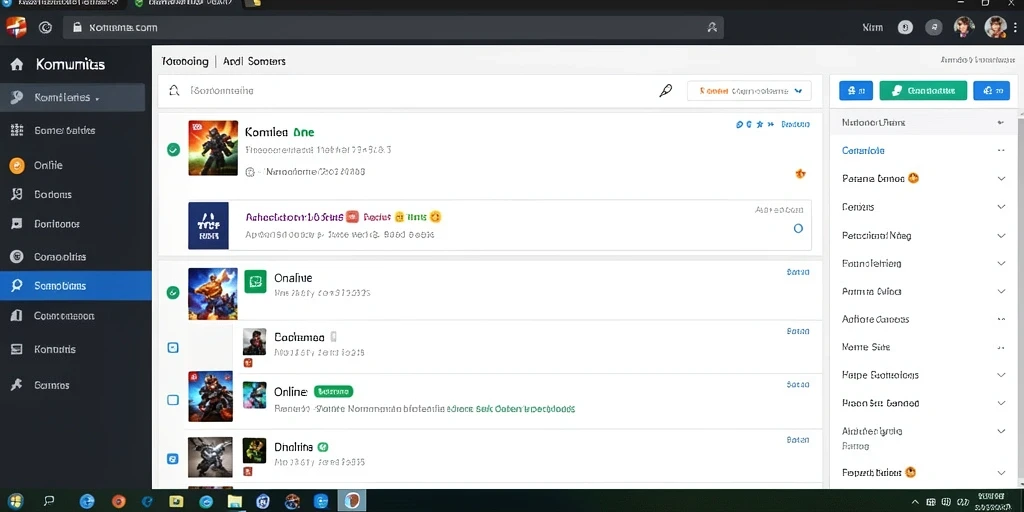Open the highlighted active taskbar app icon
The height and width of the screenshot is (512, 1024).
click(x=352, y=501)
